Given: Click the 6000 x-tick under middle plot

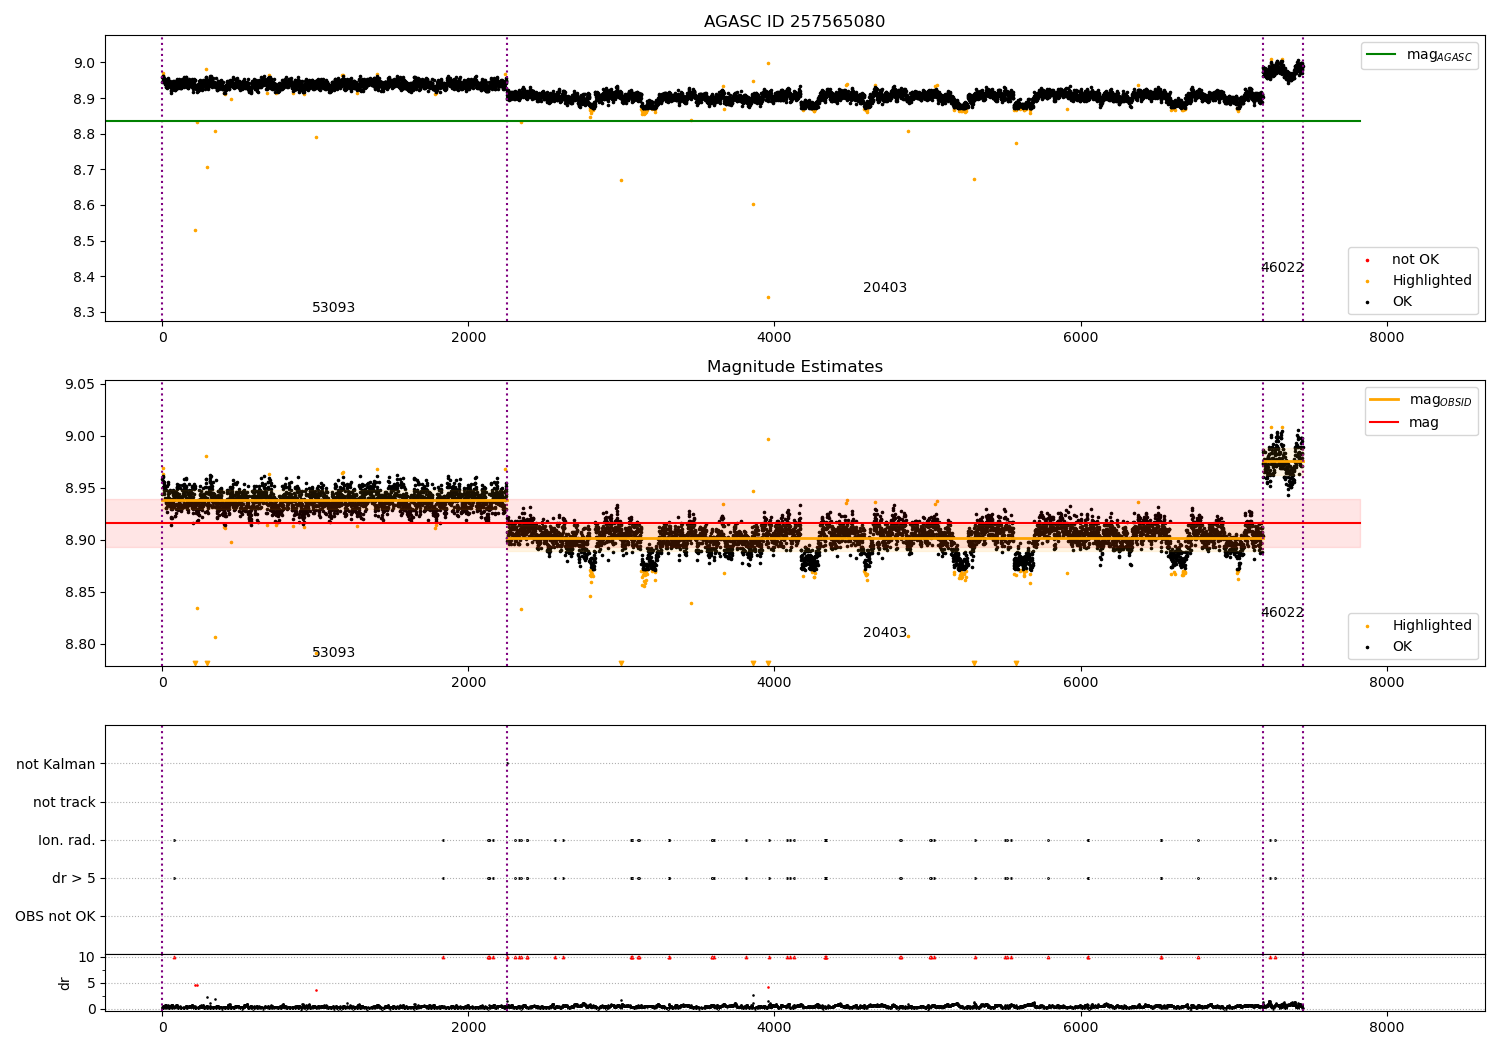Looking at the screenshot, I should 1081,683.
